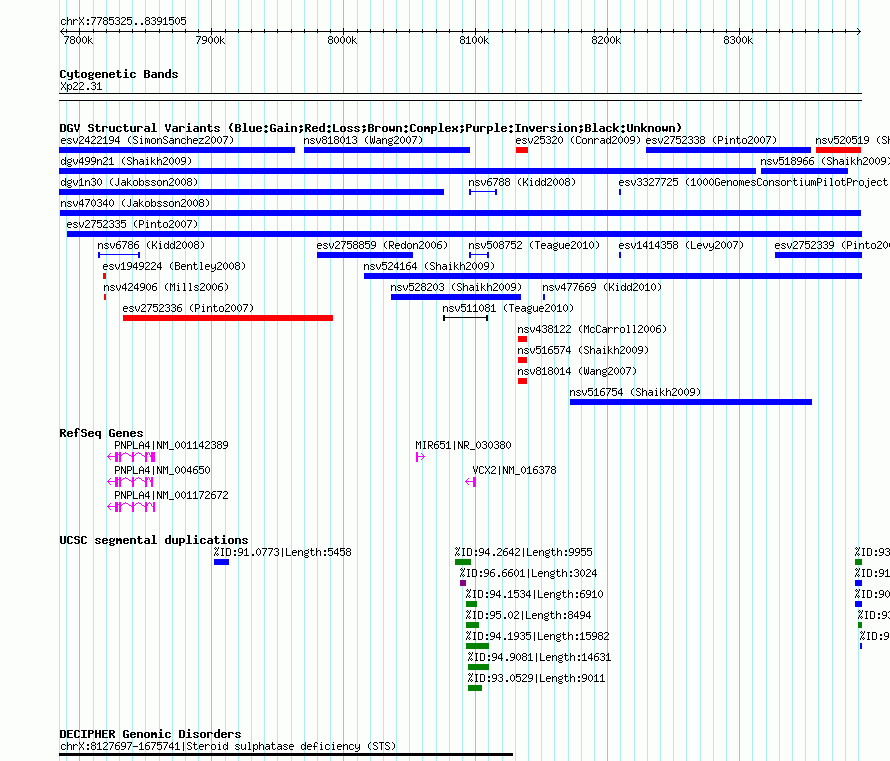Viewport: 890px width, 761px height.
Task: Click the 8000k ruler position
Action: click(342, 40)
